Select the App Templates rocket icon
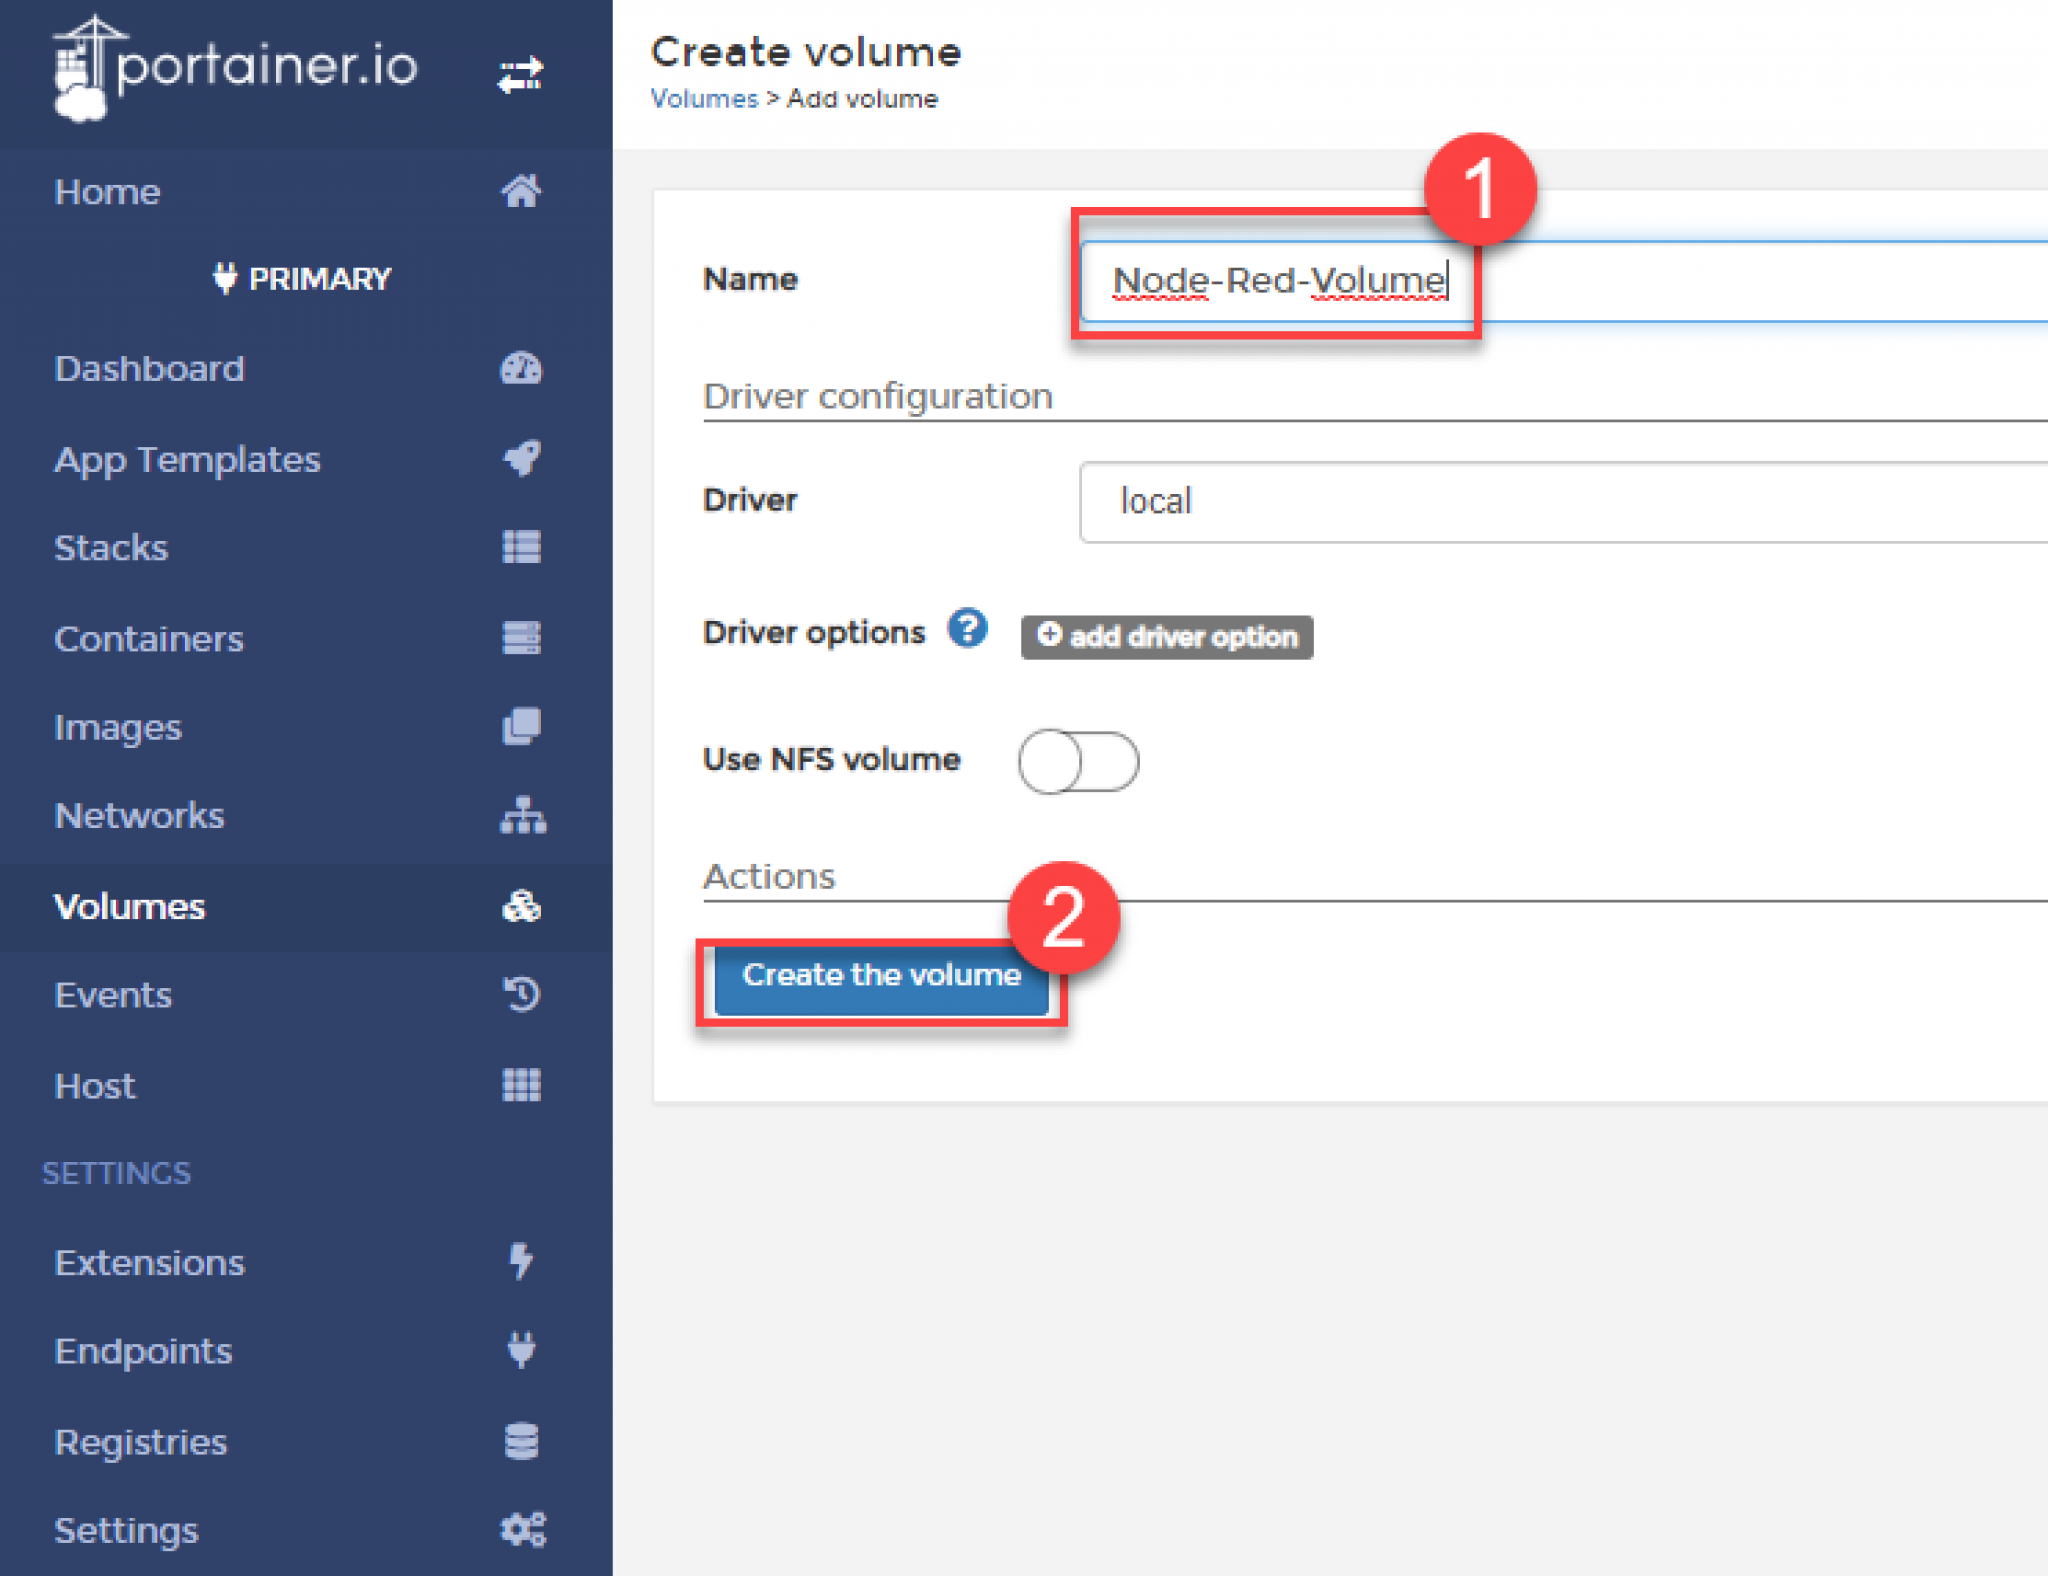Image resolution: width=2048 pixels, height=1576 pixels. 522,458
